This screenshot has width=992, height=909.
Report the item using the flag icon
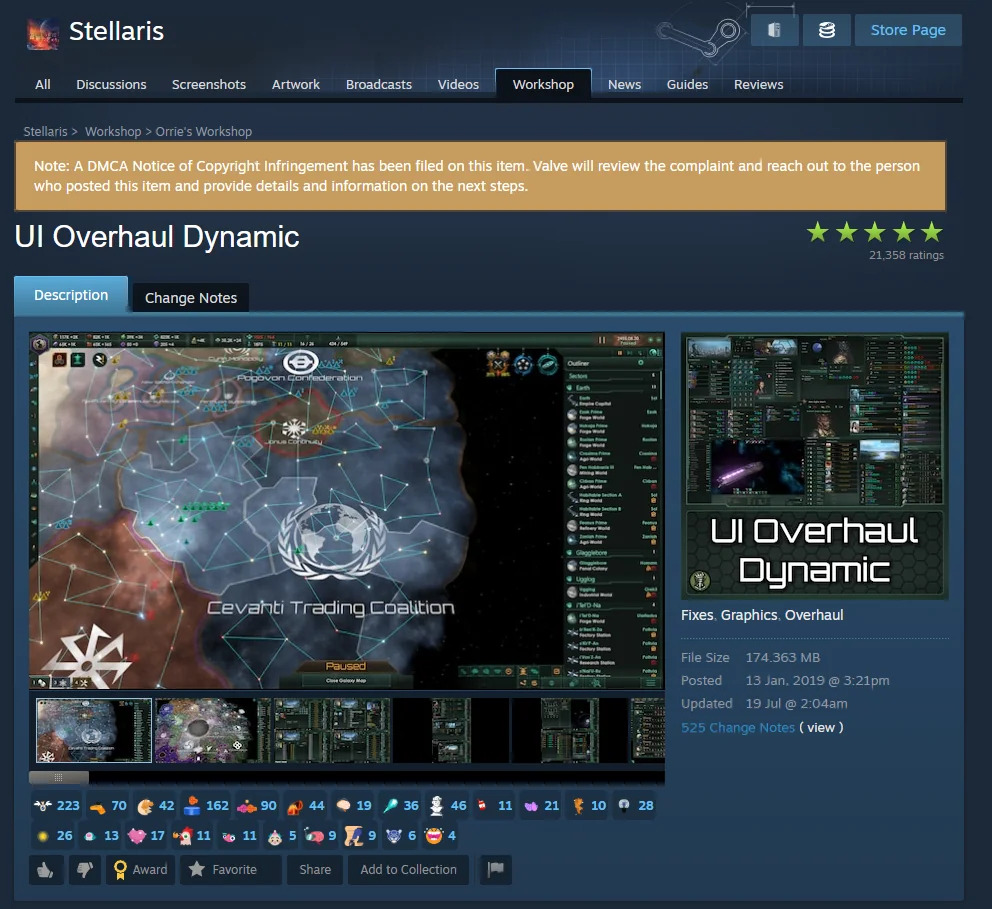point(495,870)
